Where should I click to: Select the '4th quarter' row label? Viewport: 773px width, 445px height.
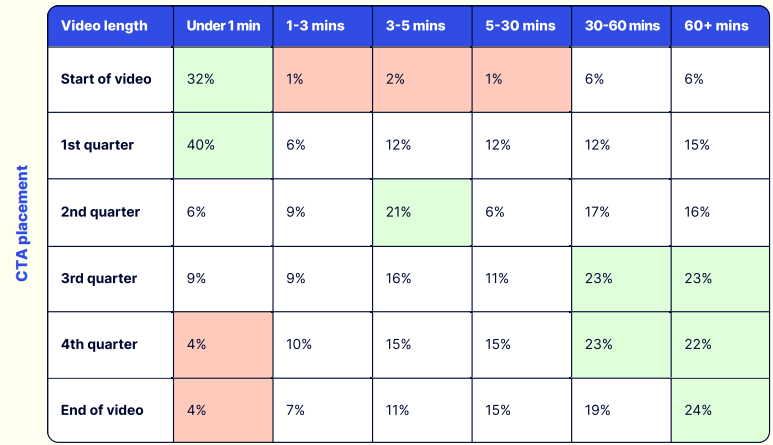pyautogui.click(x=100, y=344)
